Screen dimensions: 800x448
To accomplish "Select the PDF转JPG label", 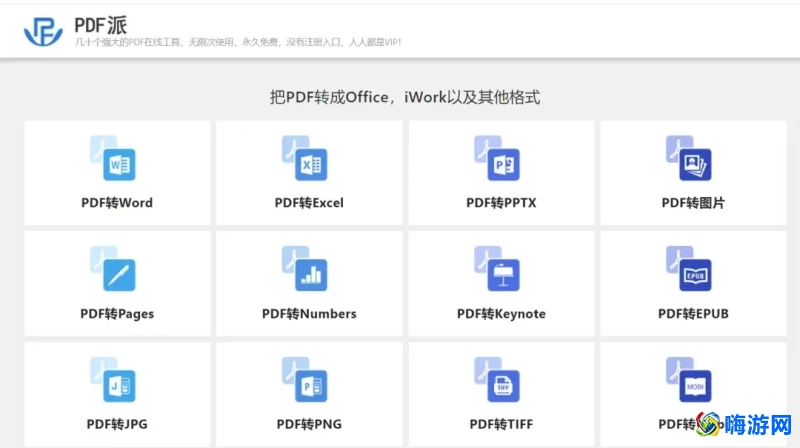I will [117, 424].
